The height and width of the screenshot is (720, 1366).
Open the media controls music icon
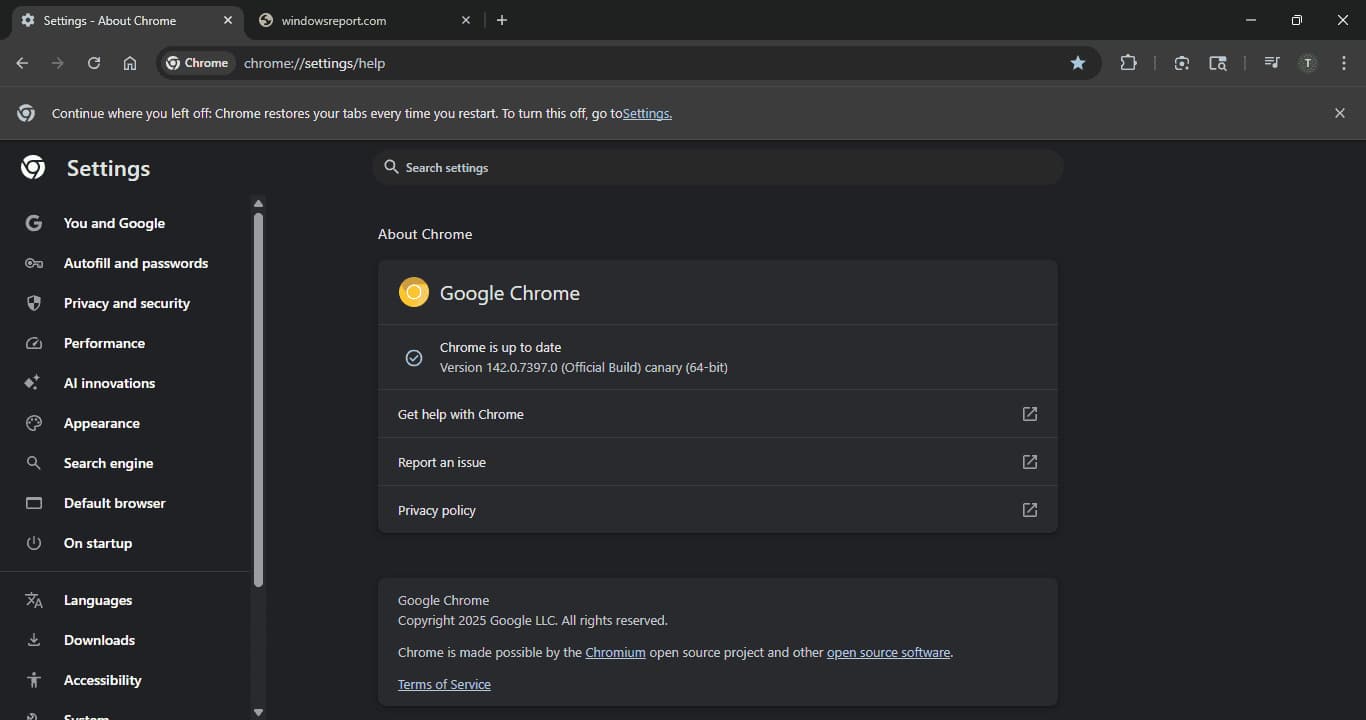point(1271,63)
